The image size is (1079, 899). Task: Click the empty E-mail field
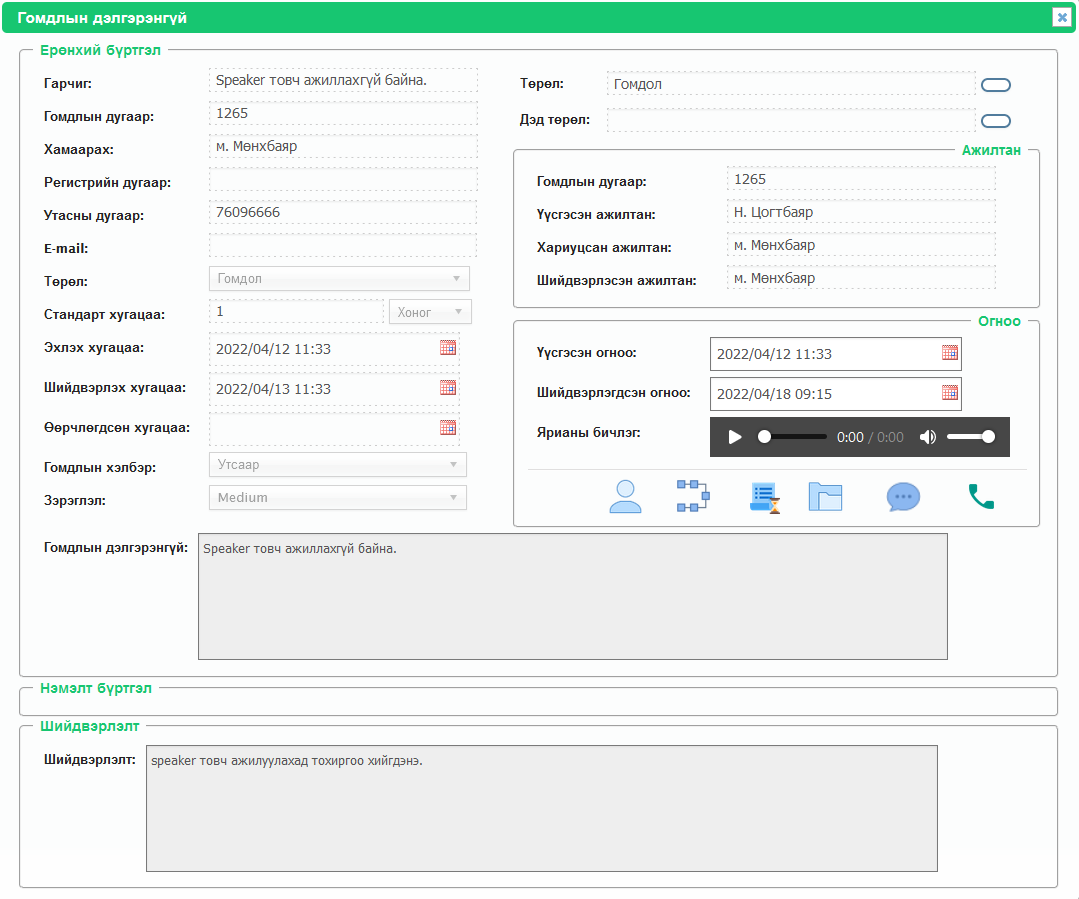click(343, 245)
